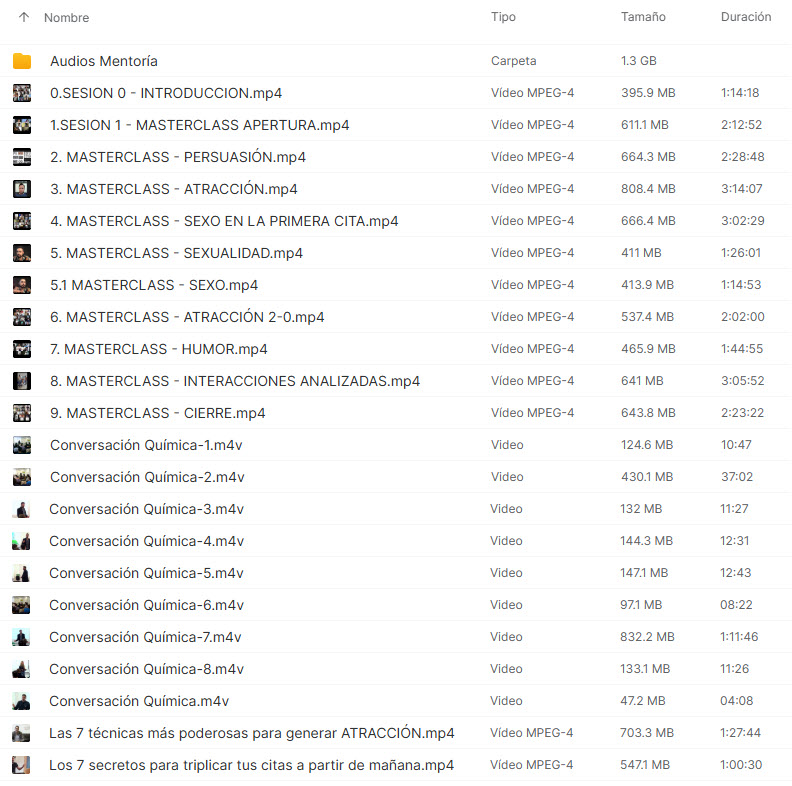Click thumbnail of 9. MASTERCLASS - CIERRE.mp4
Image resolution: width=792 pixels, height=786 pixels.
click(x=22, y=413)
